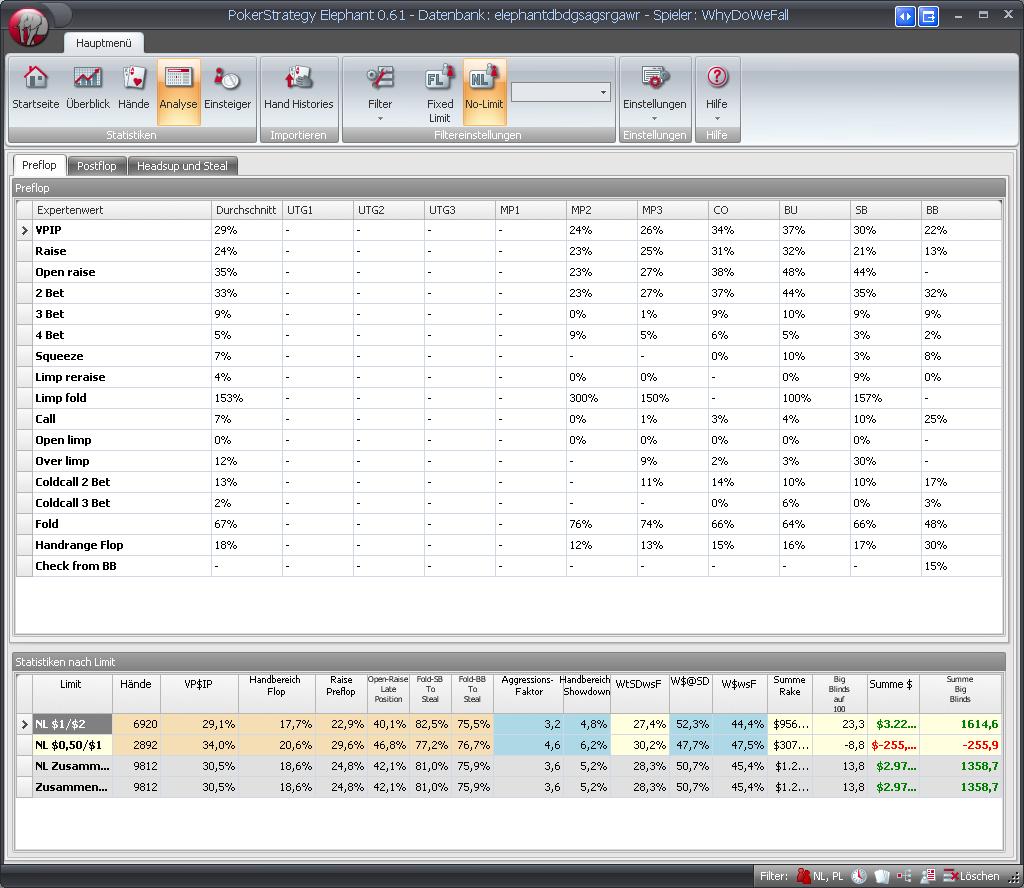Click the 300% Limp fold MP2 cell
The width and height of the screenshot is (1024, 888).
click(x=601, y=398)
